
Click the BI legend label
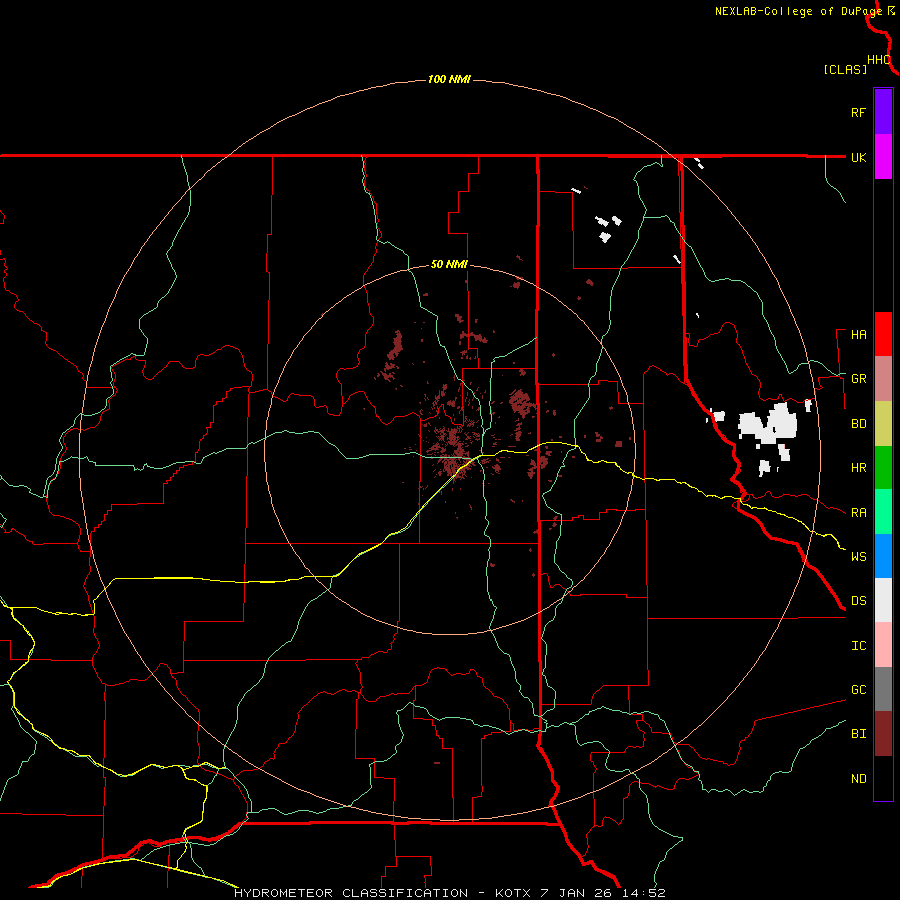pyautogui.click(x=858, y=734)
